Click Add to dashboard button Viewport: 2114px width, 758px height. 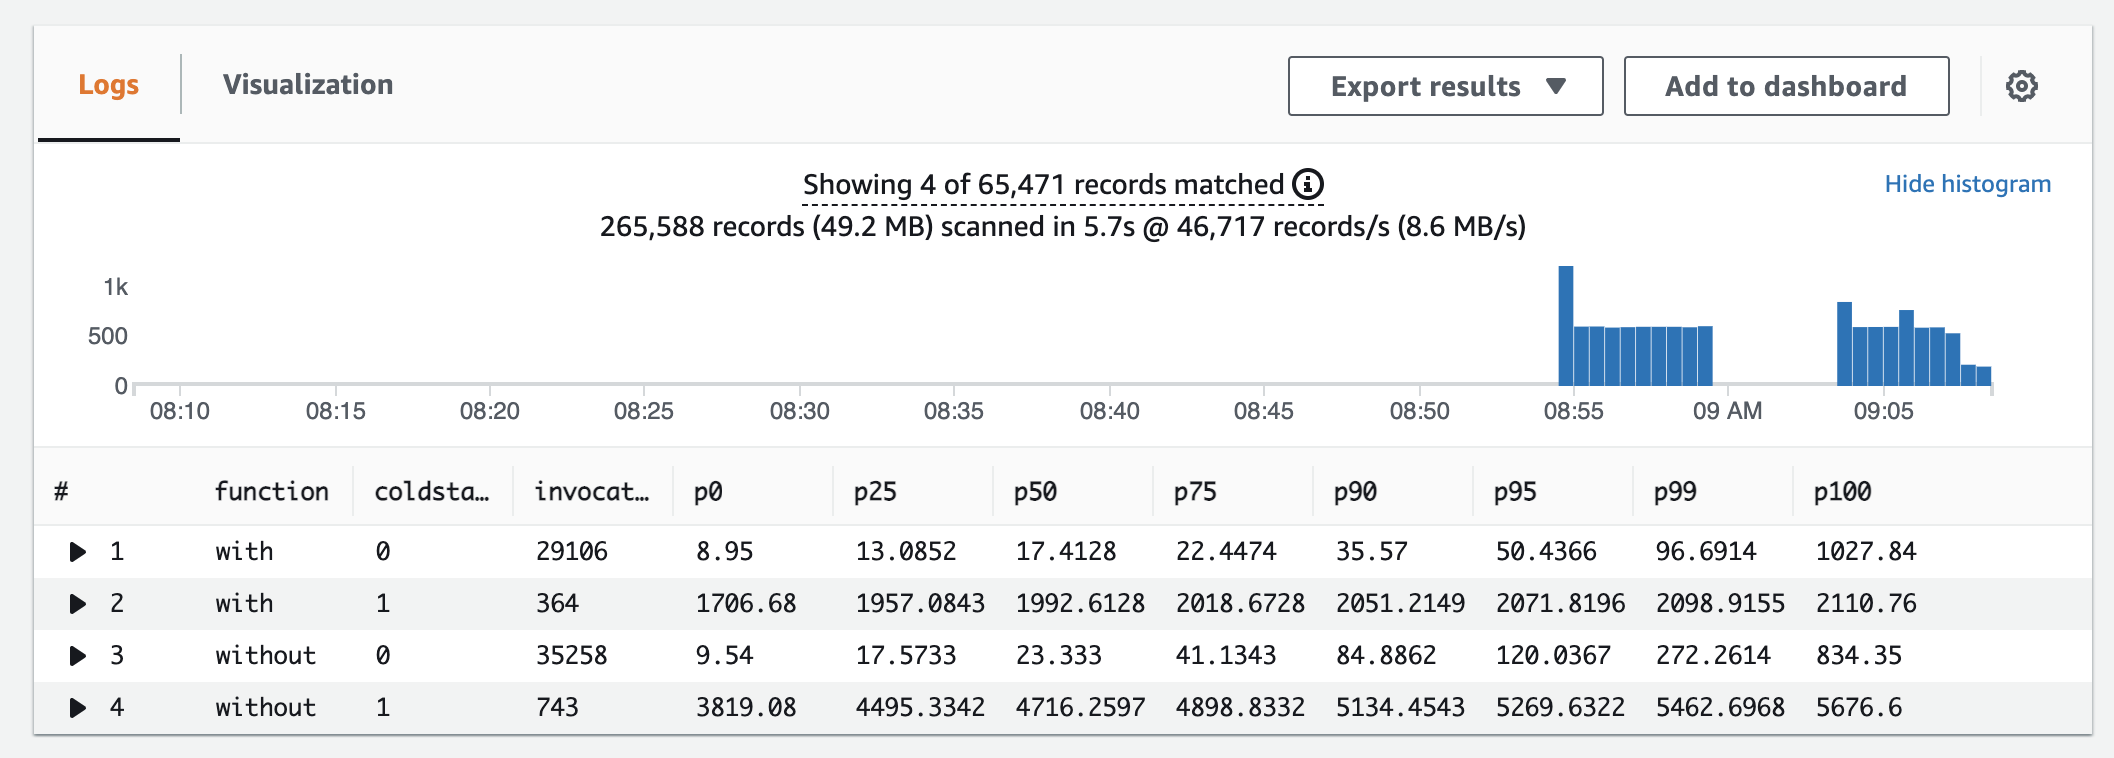pos(1786,86)
